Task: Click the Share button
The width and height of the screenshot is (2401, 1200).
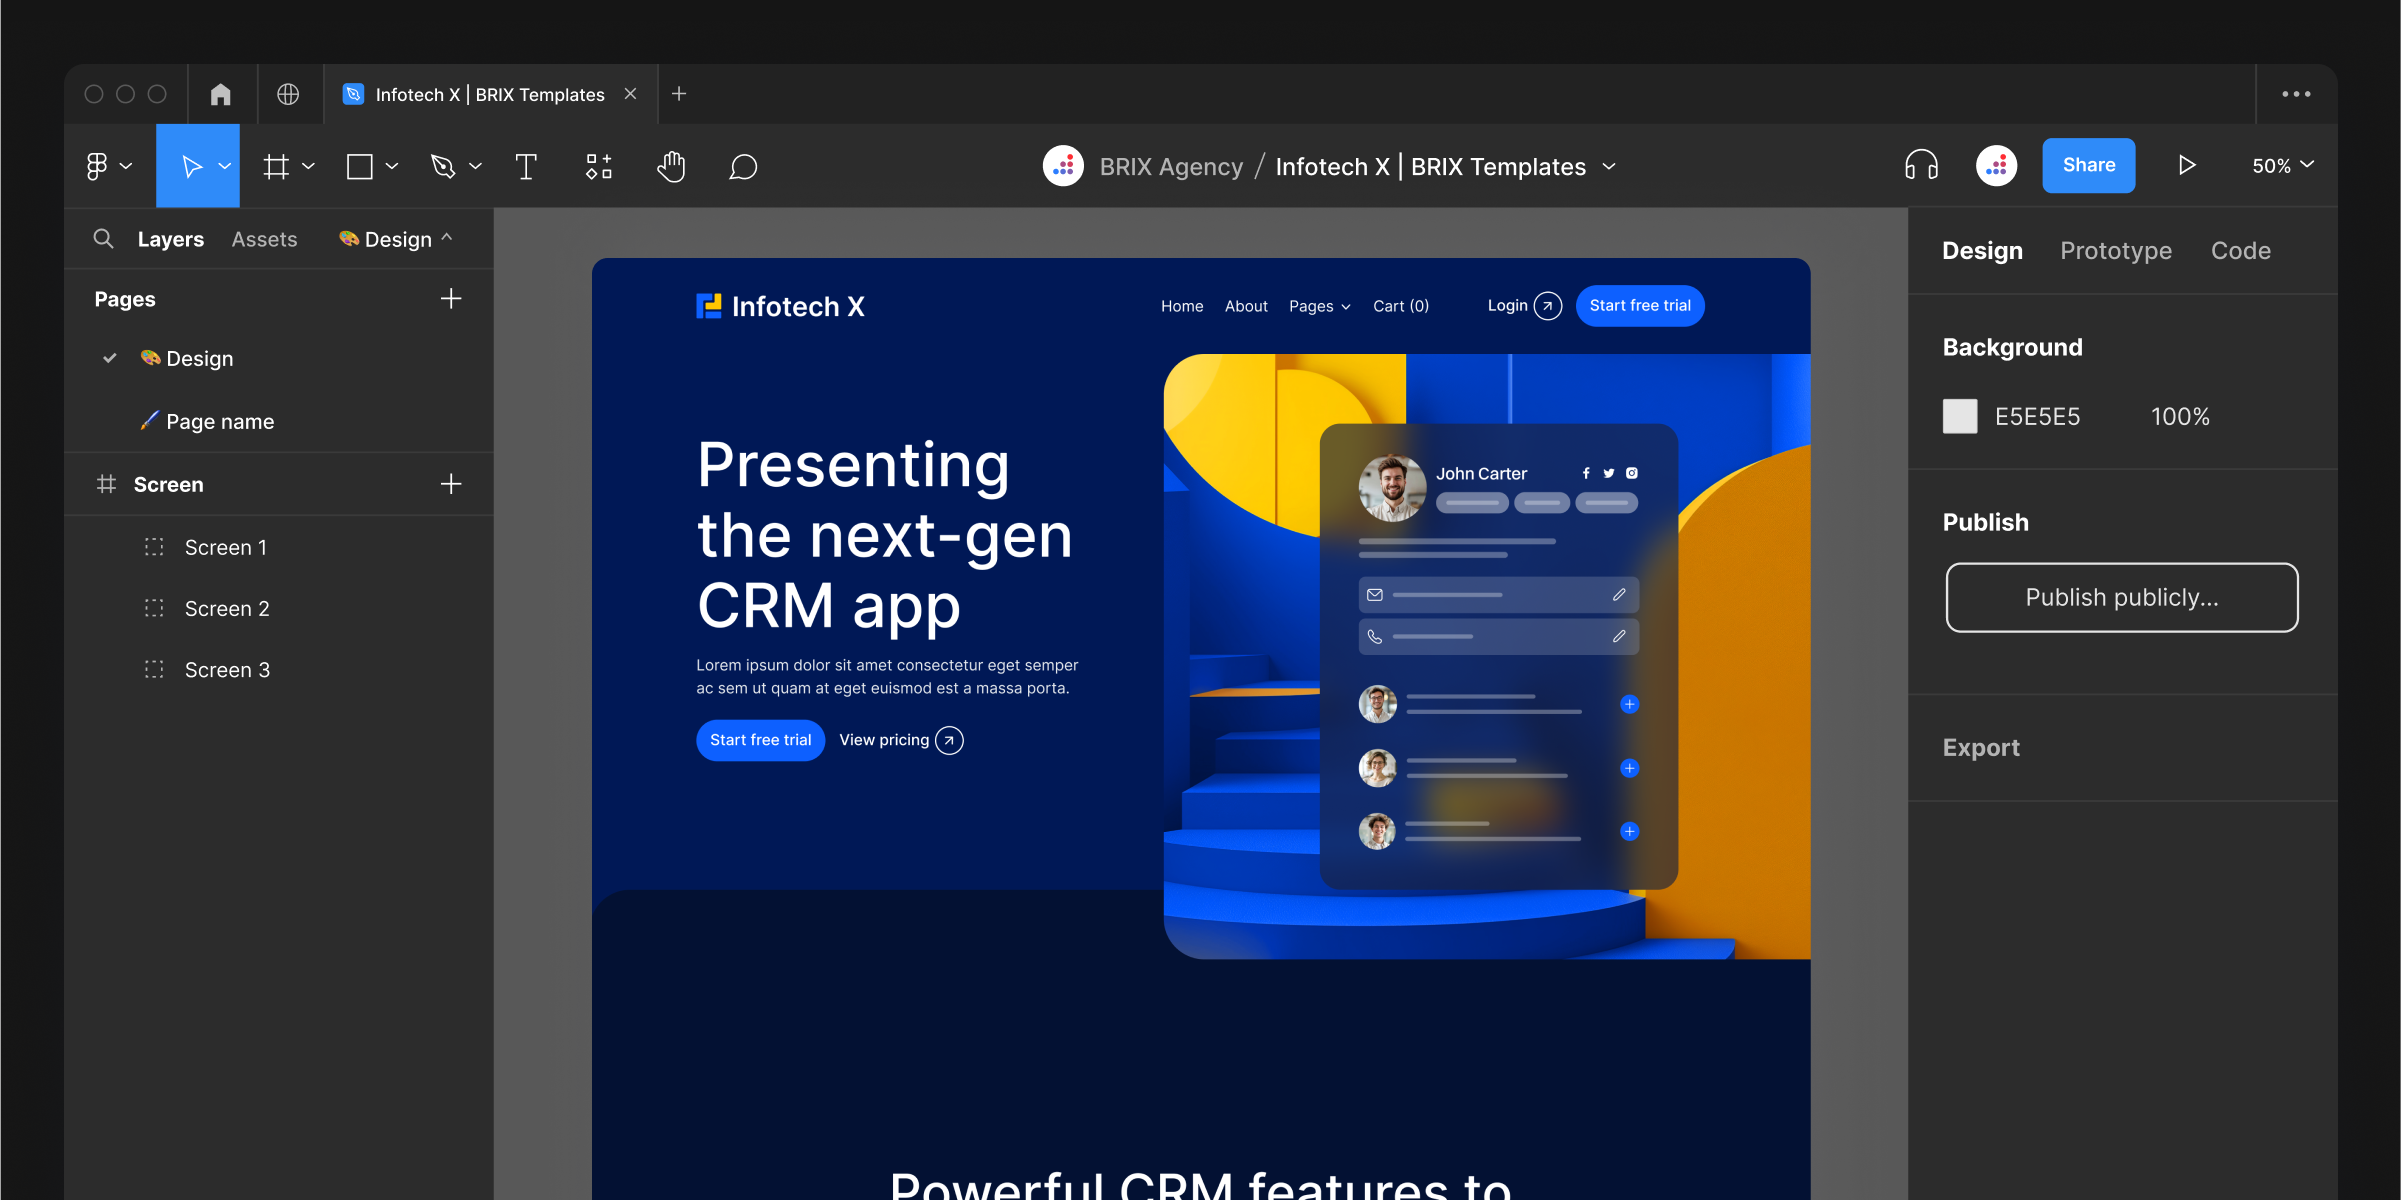Action: coord(2089,165)
